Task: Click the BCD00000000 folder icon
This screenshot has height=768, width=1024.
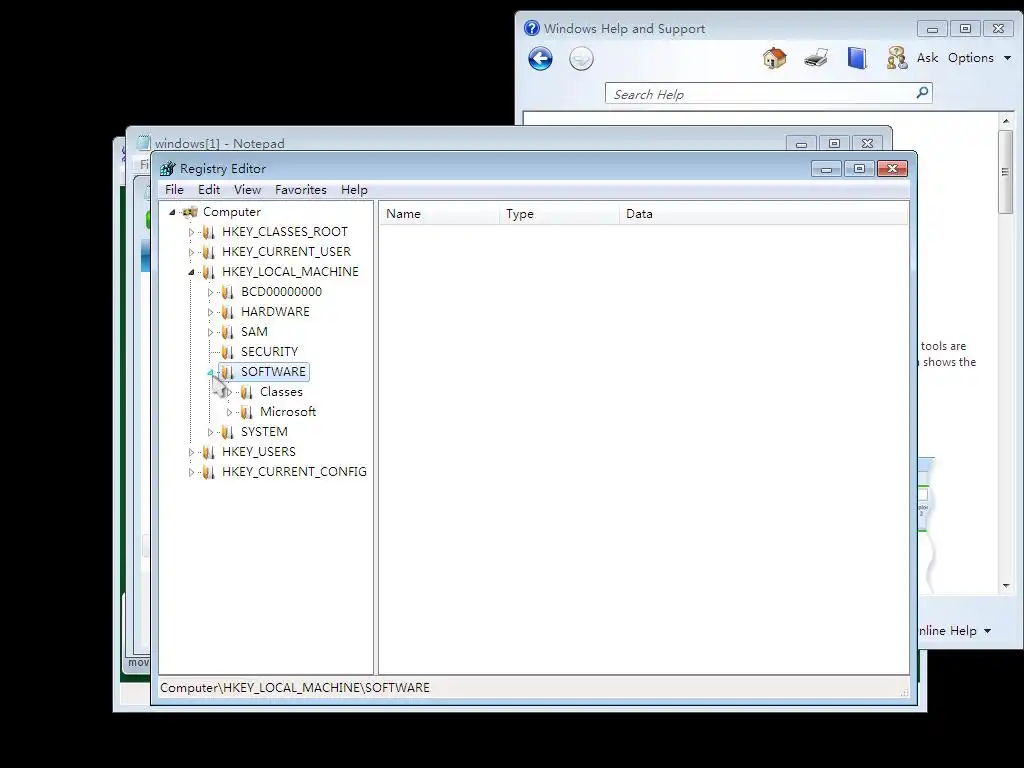Action: point(227,292)
